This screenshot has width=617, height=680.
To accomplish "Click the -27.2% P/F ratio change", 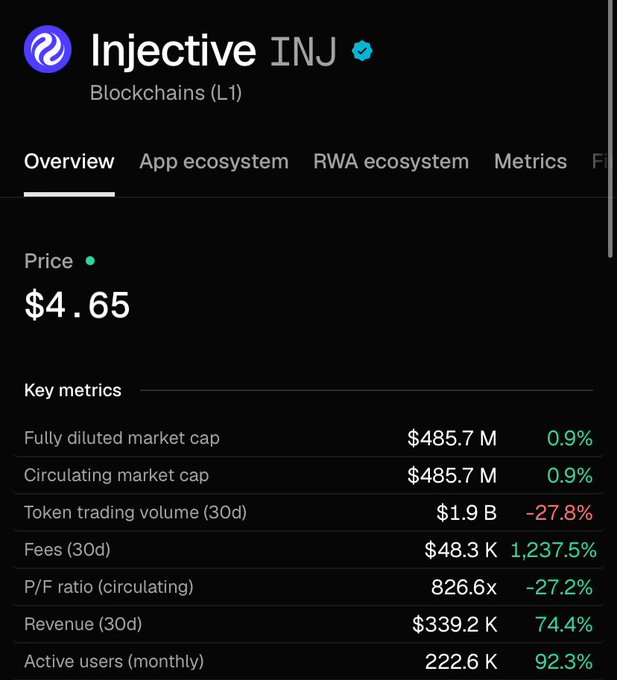I will [559, 587].
